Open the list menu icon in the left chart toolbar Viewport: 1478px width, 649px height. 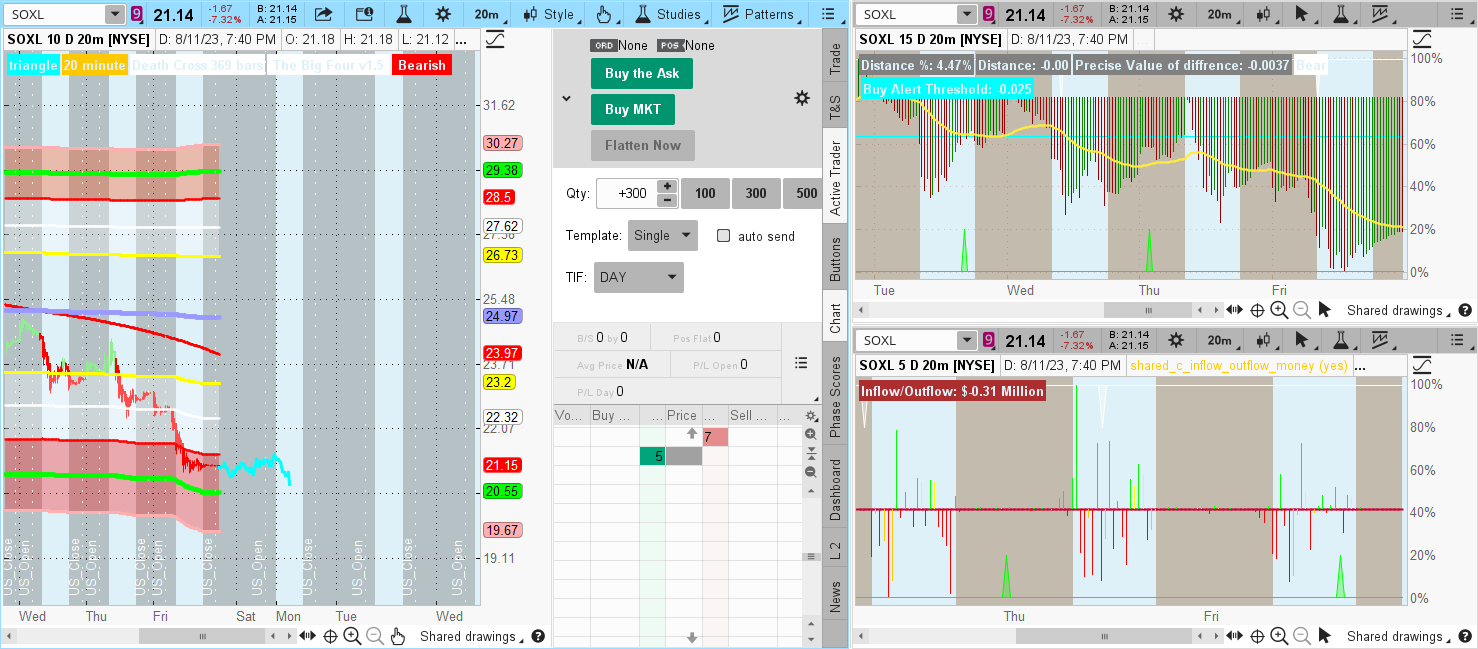point(827,14)
